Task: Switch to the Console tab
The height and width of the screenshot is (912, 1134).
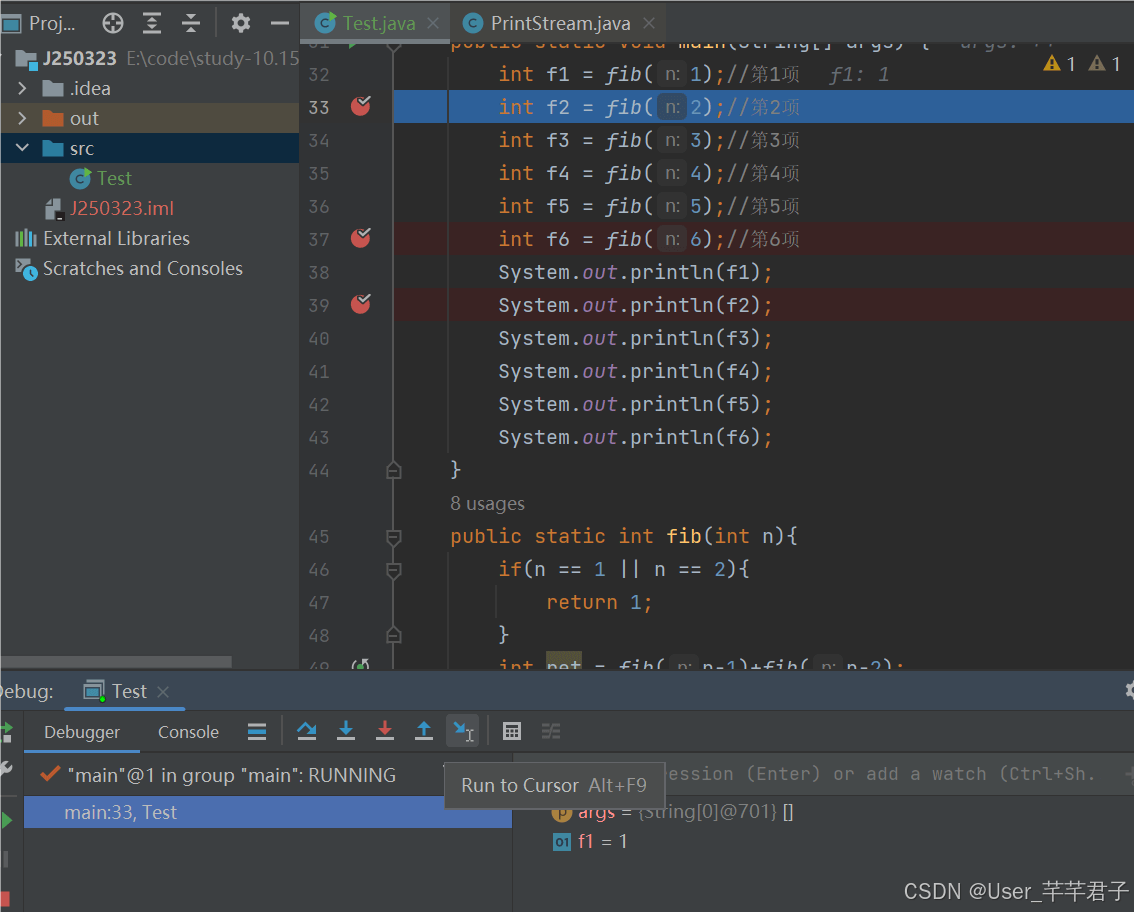Action: (188, 732)
